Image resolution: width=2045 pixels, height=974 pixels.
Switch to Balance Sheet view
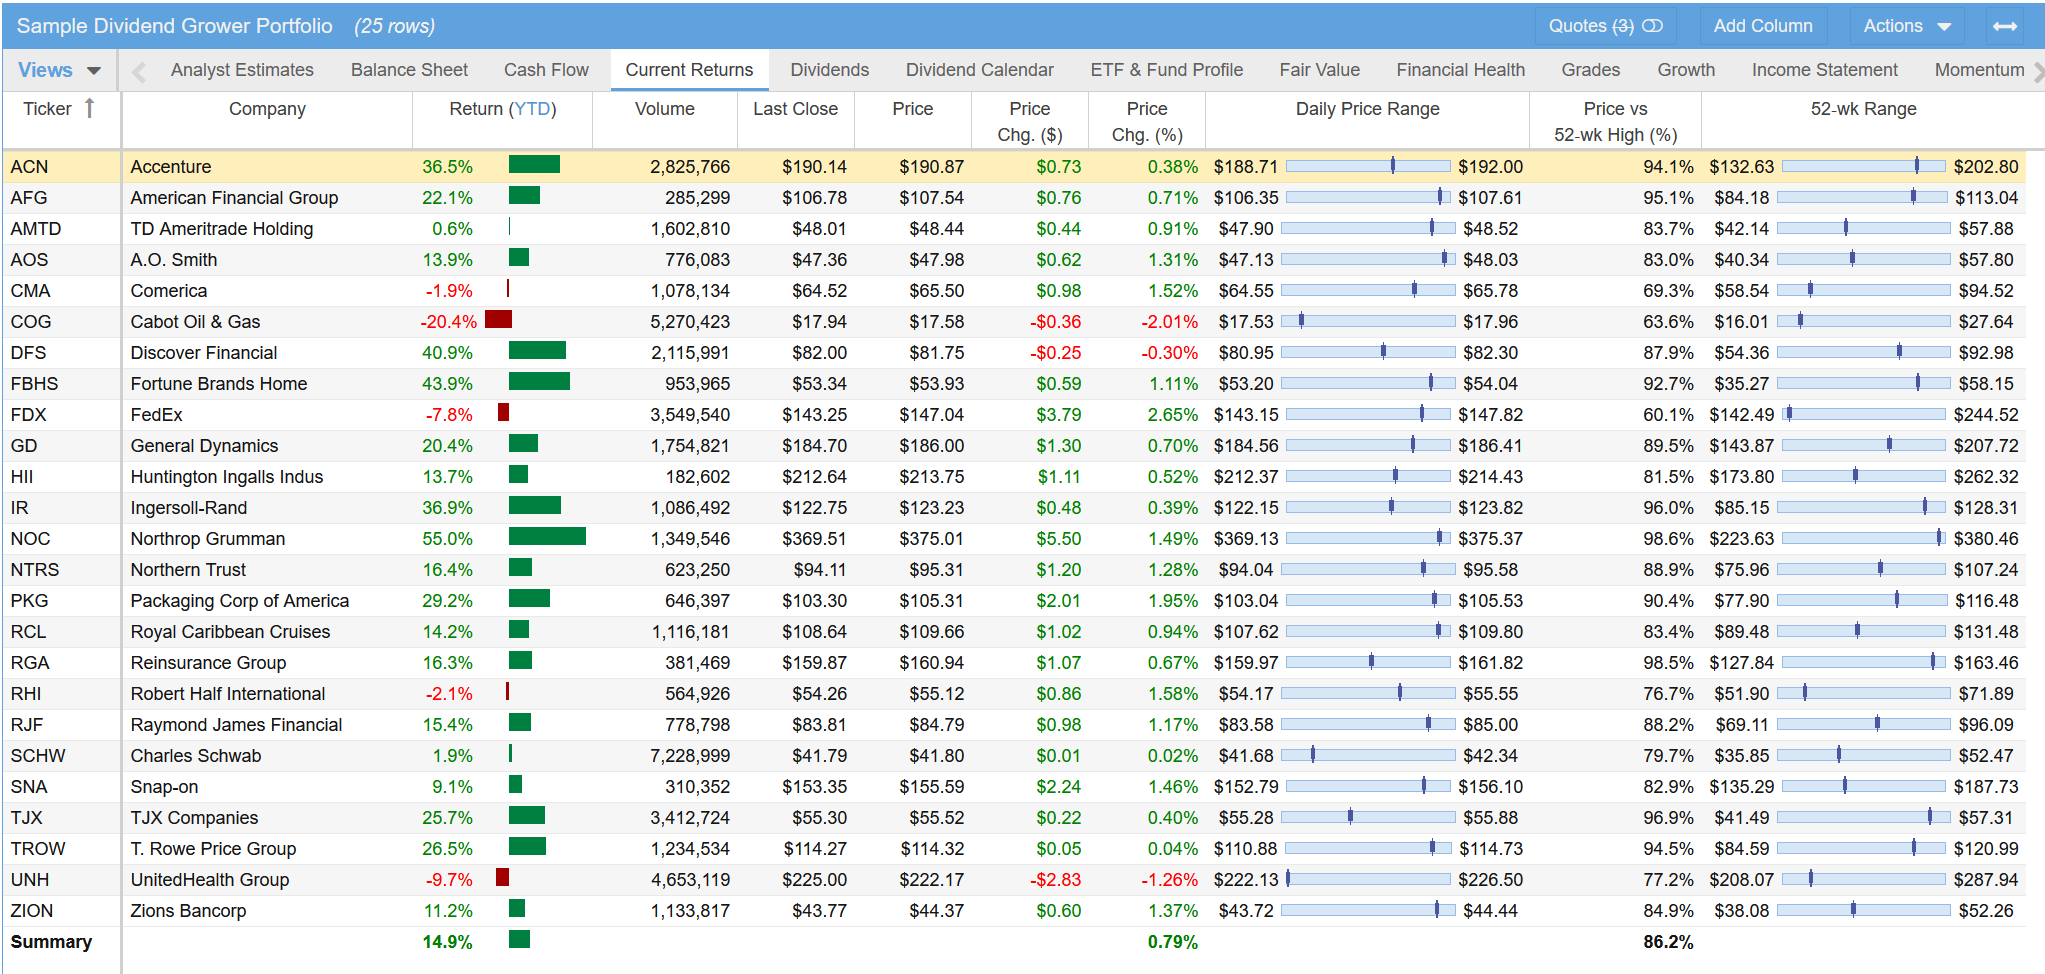[x=409, y=70]
